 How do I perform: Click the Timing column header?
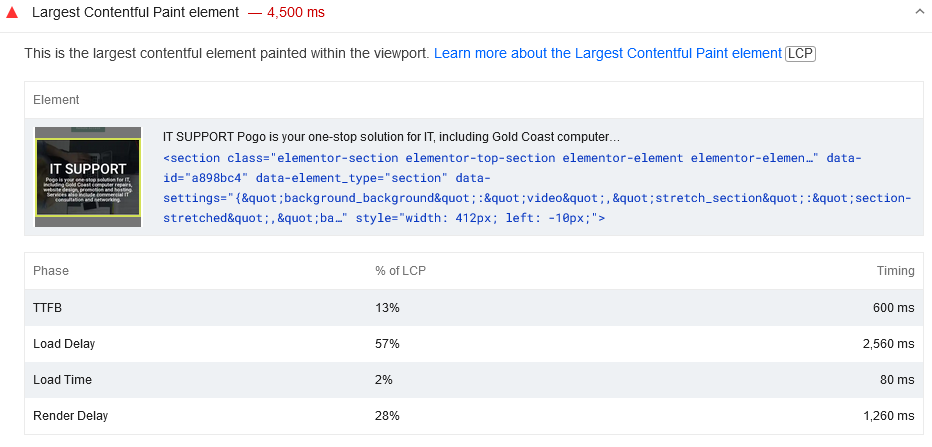(x=895, y=271)
